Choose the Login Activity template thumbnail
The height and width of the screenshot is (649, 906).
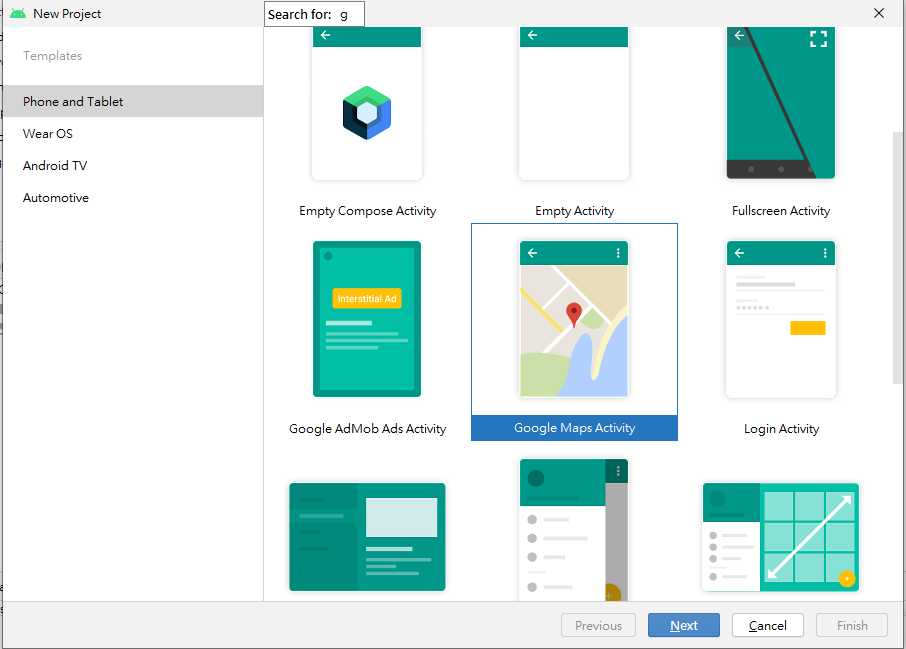(781, 319)
